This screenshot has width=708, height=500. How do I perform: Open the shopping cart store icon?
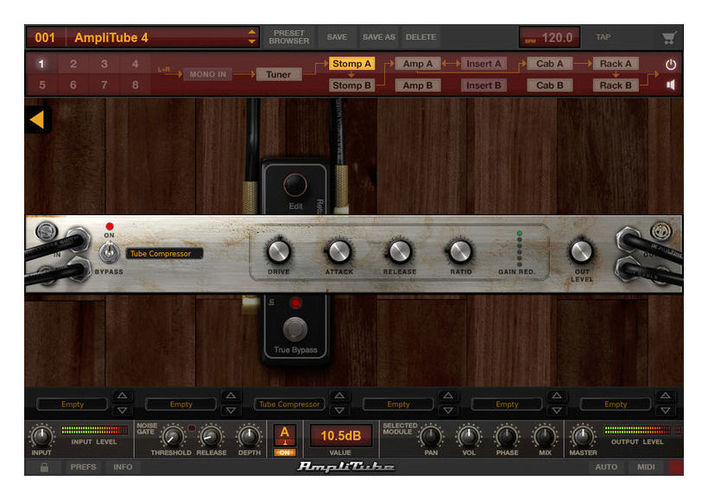click(669, 38)
